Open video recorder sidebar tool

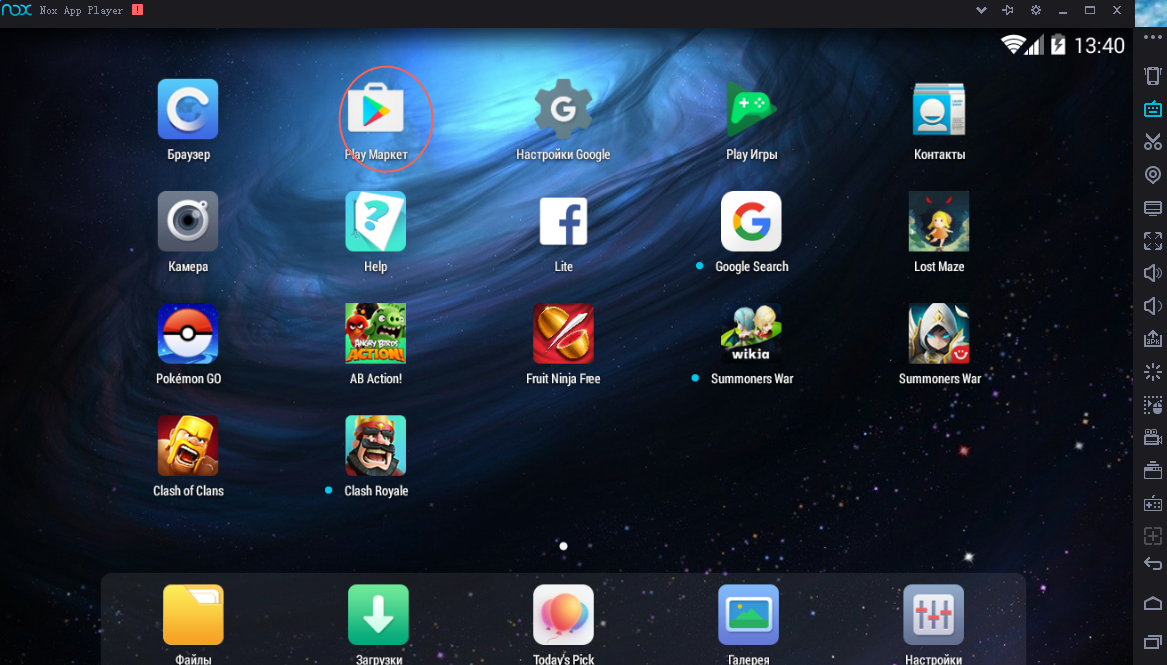[x=1152, y=437]
